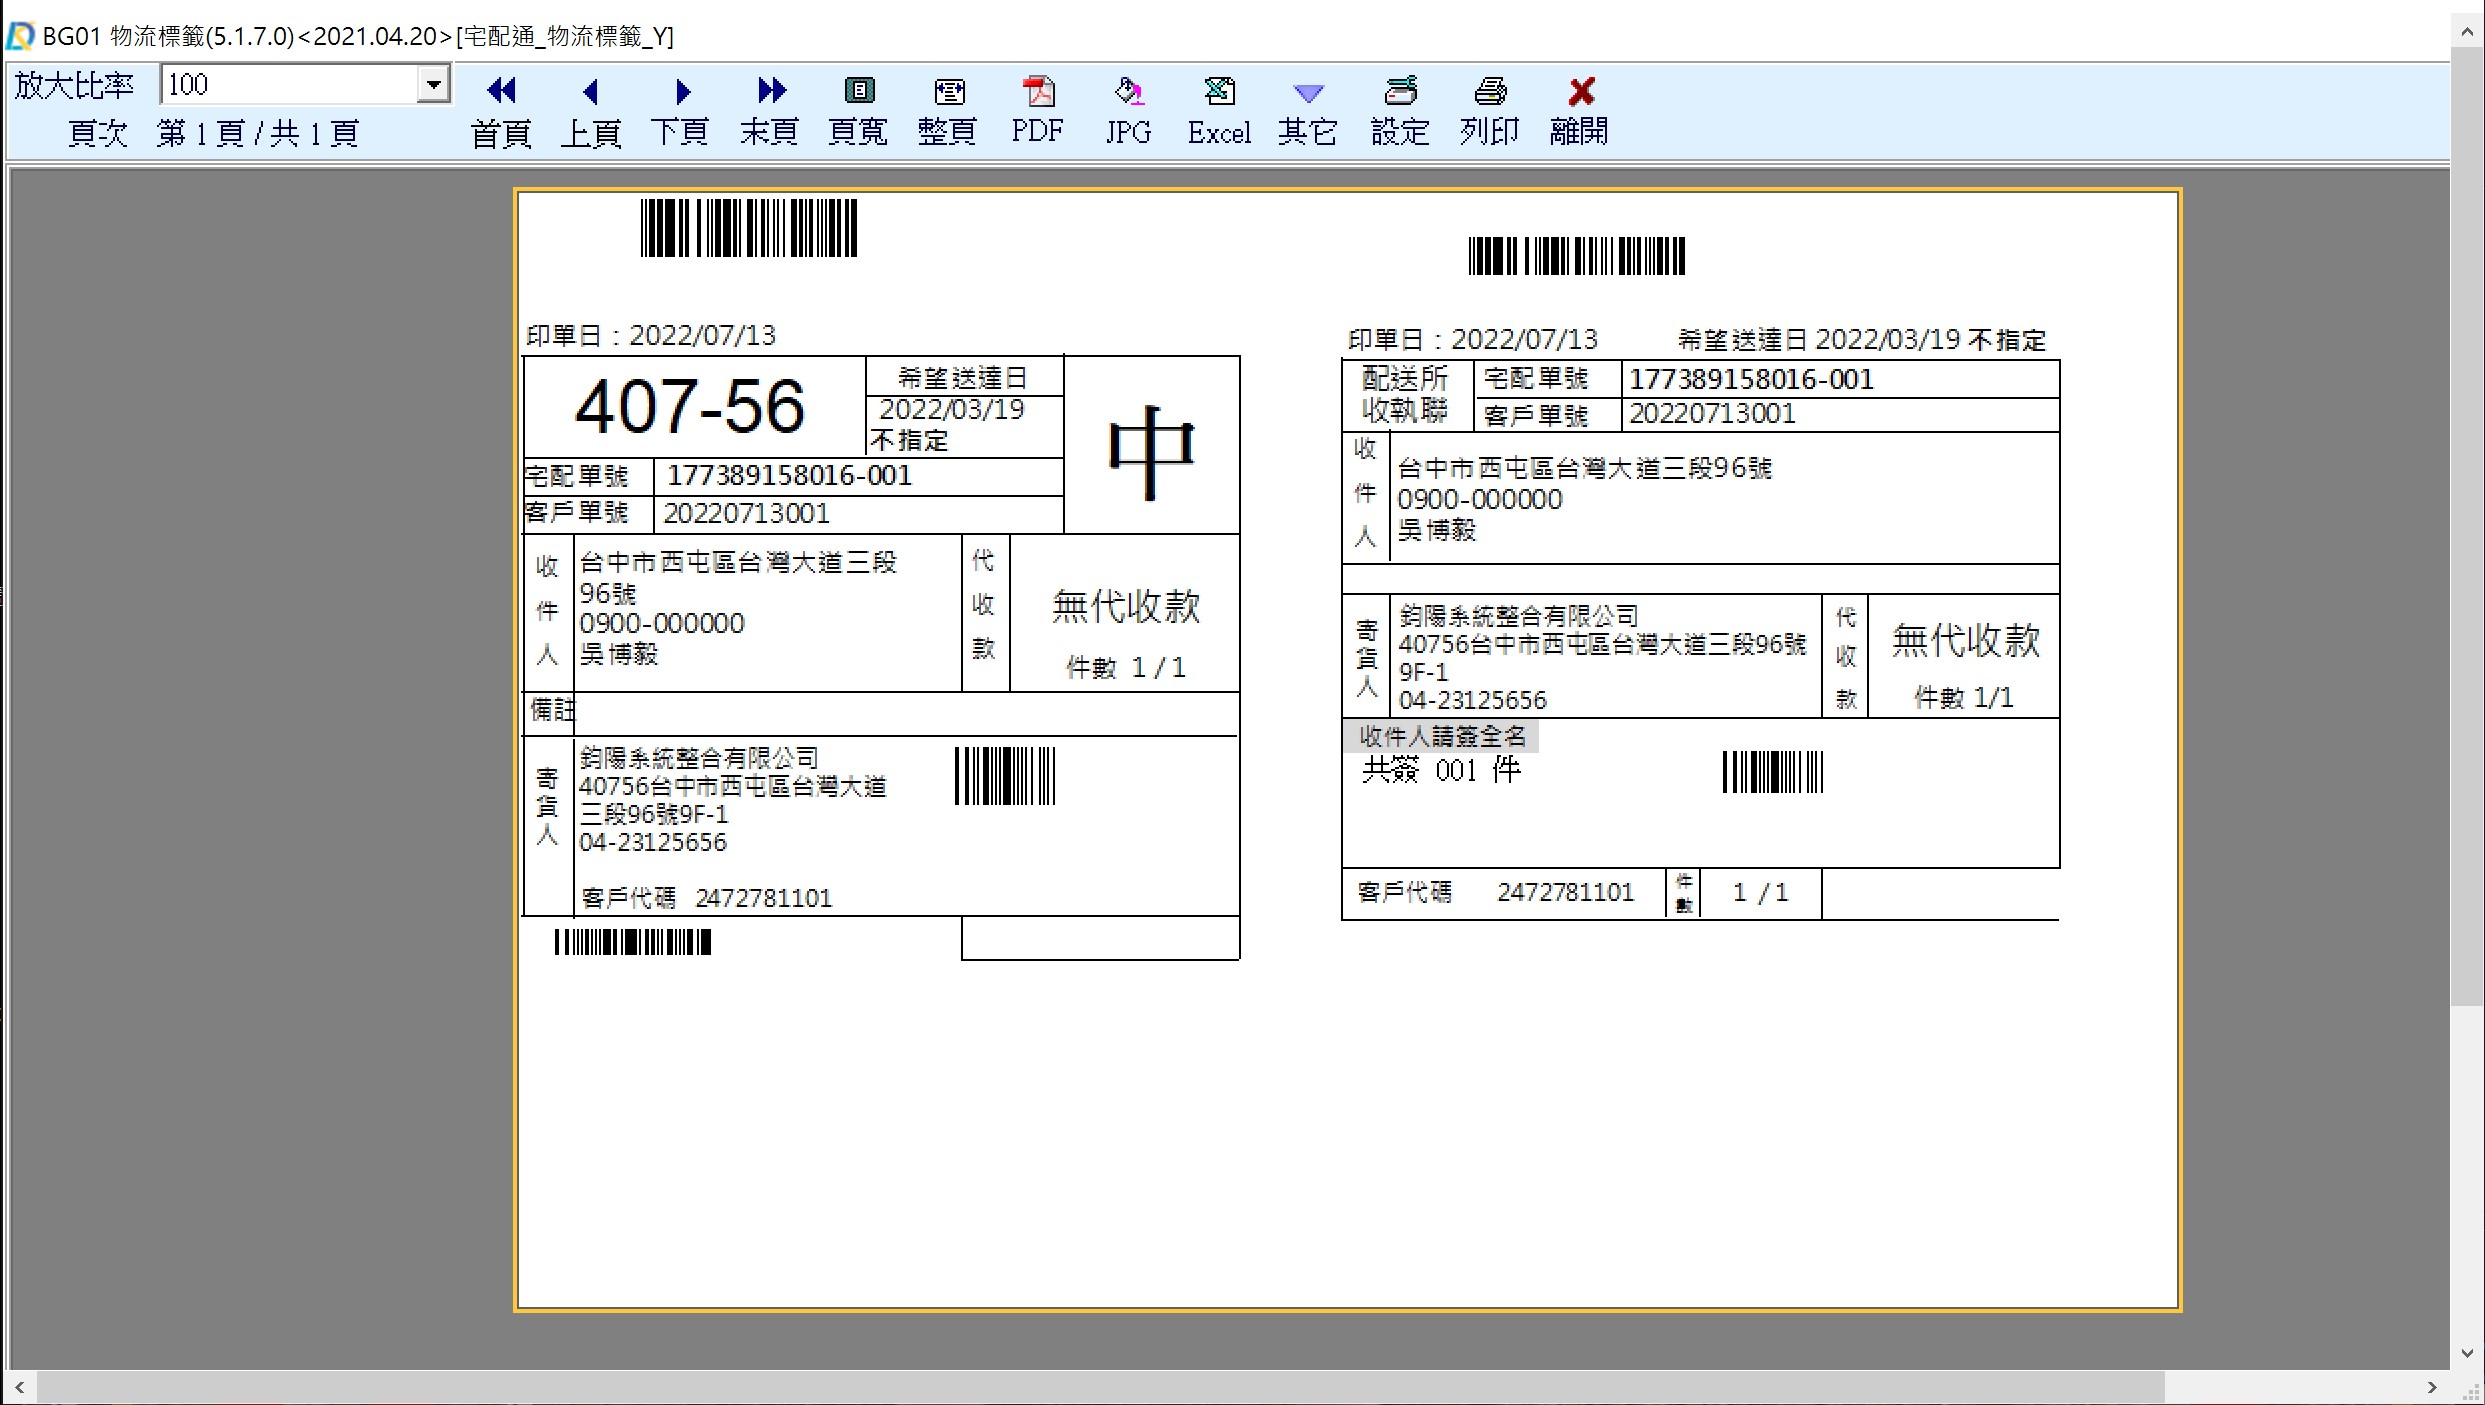
Task: Click vertical scrollbar down arrow
Action: 2467,1354
